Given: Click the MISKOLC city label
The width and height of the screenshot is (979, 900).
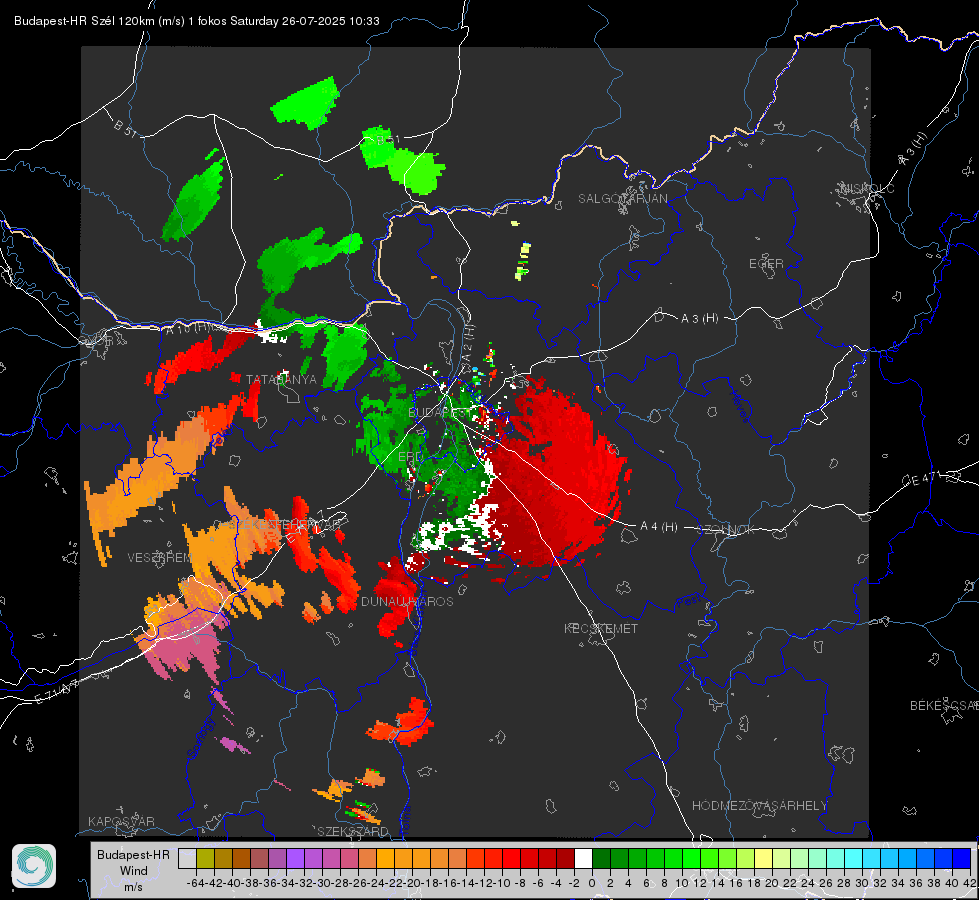Looking at the screenshot, I should 867,188.
